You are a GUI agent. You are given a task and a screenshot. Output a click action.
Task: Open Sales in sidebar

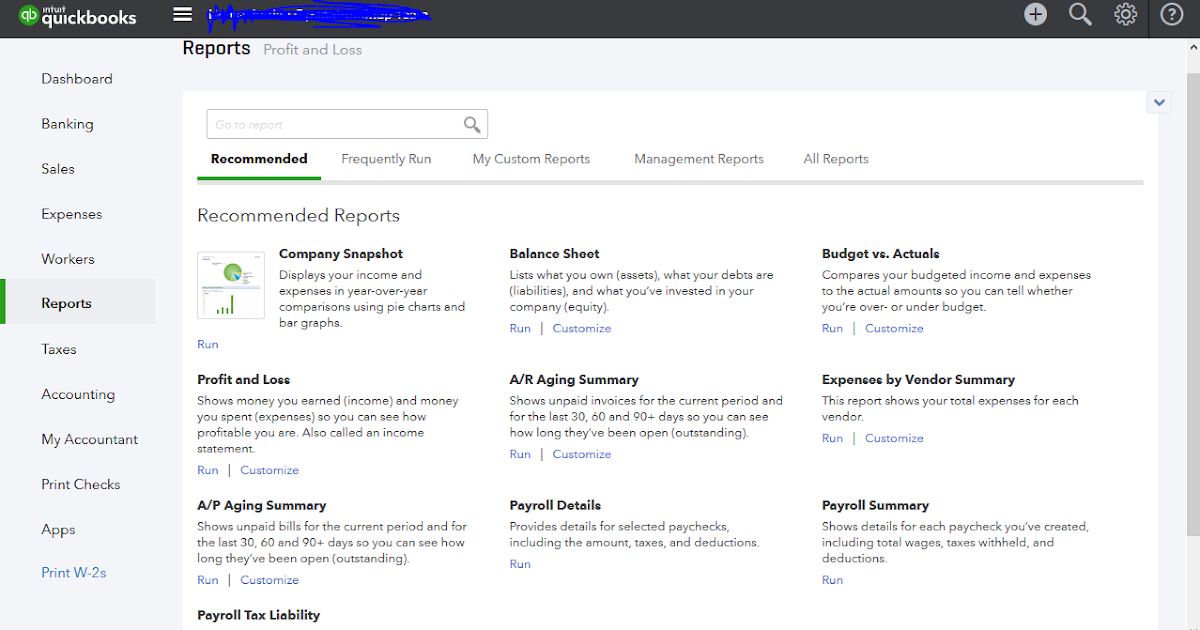pos(58,169)
